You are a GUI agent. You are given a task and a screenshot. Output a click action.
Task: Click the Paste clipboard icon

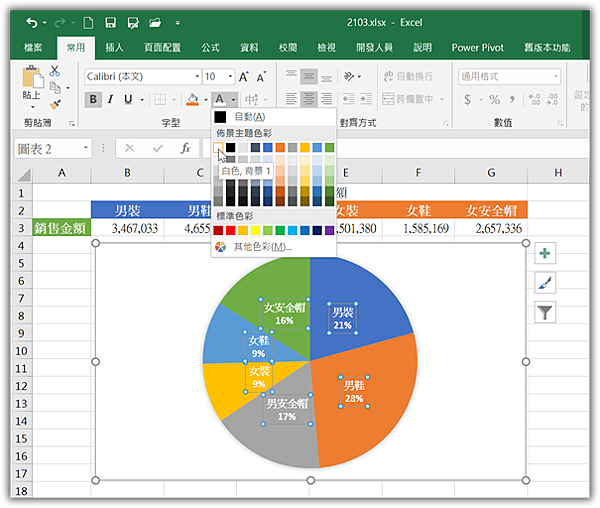click(x=33, y=78)
